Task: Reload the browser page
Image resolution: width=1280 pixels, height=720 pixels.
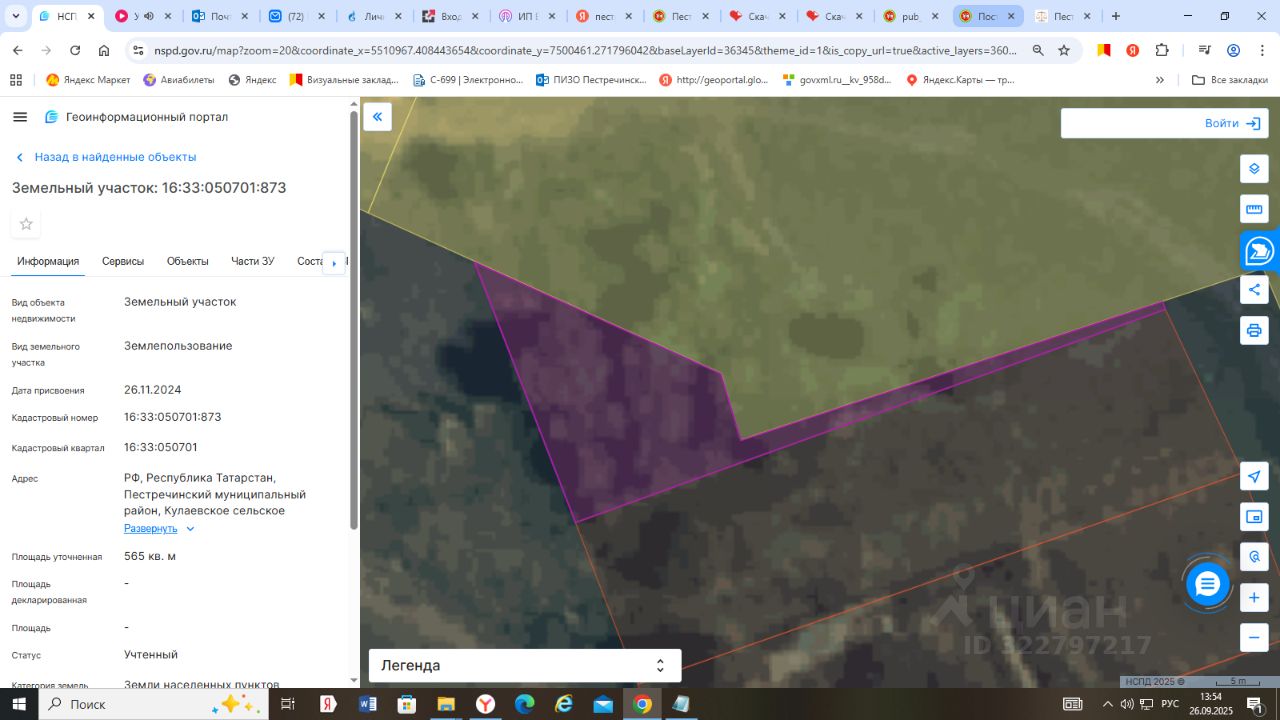Action: 75,51
